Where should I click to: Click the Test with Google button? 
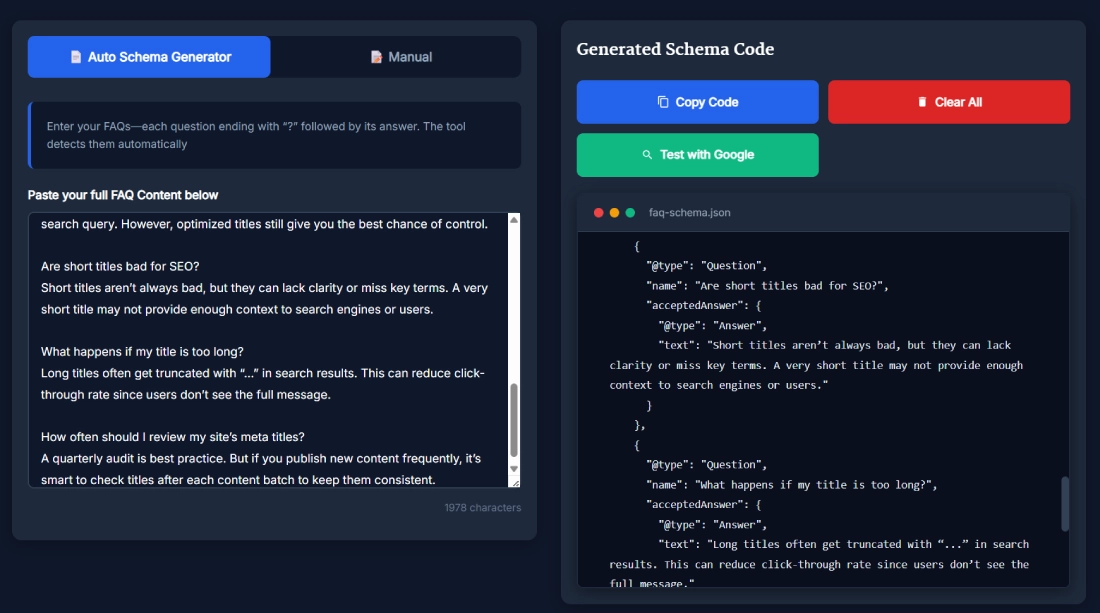click(x=697, y=154)
